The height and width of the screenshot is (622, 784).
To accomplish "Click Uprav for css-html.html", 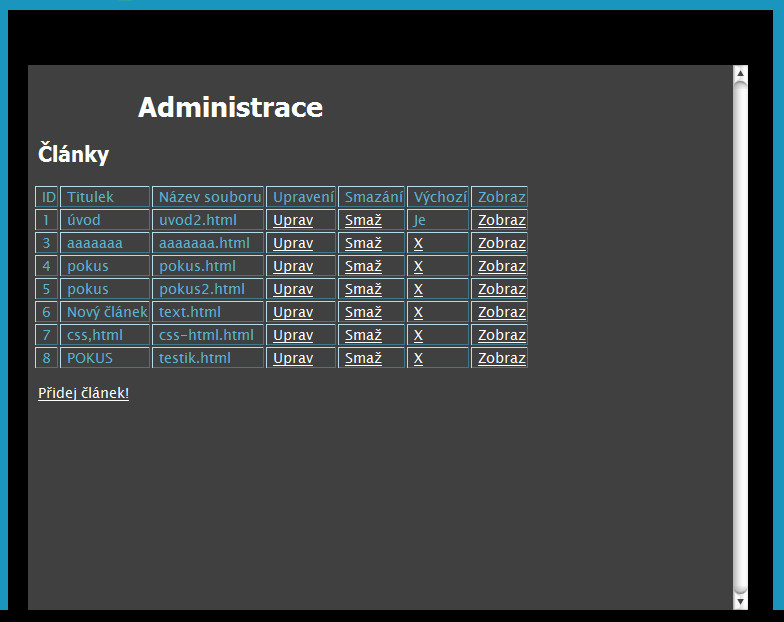I will [x=293, y=335].
